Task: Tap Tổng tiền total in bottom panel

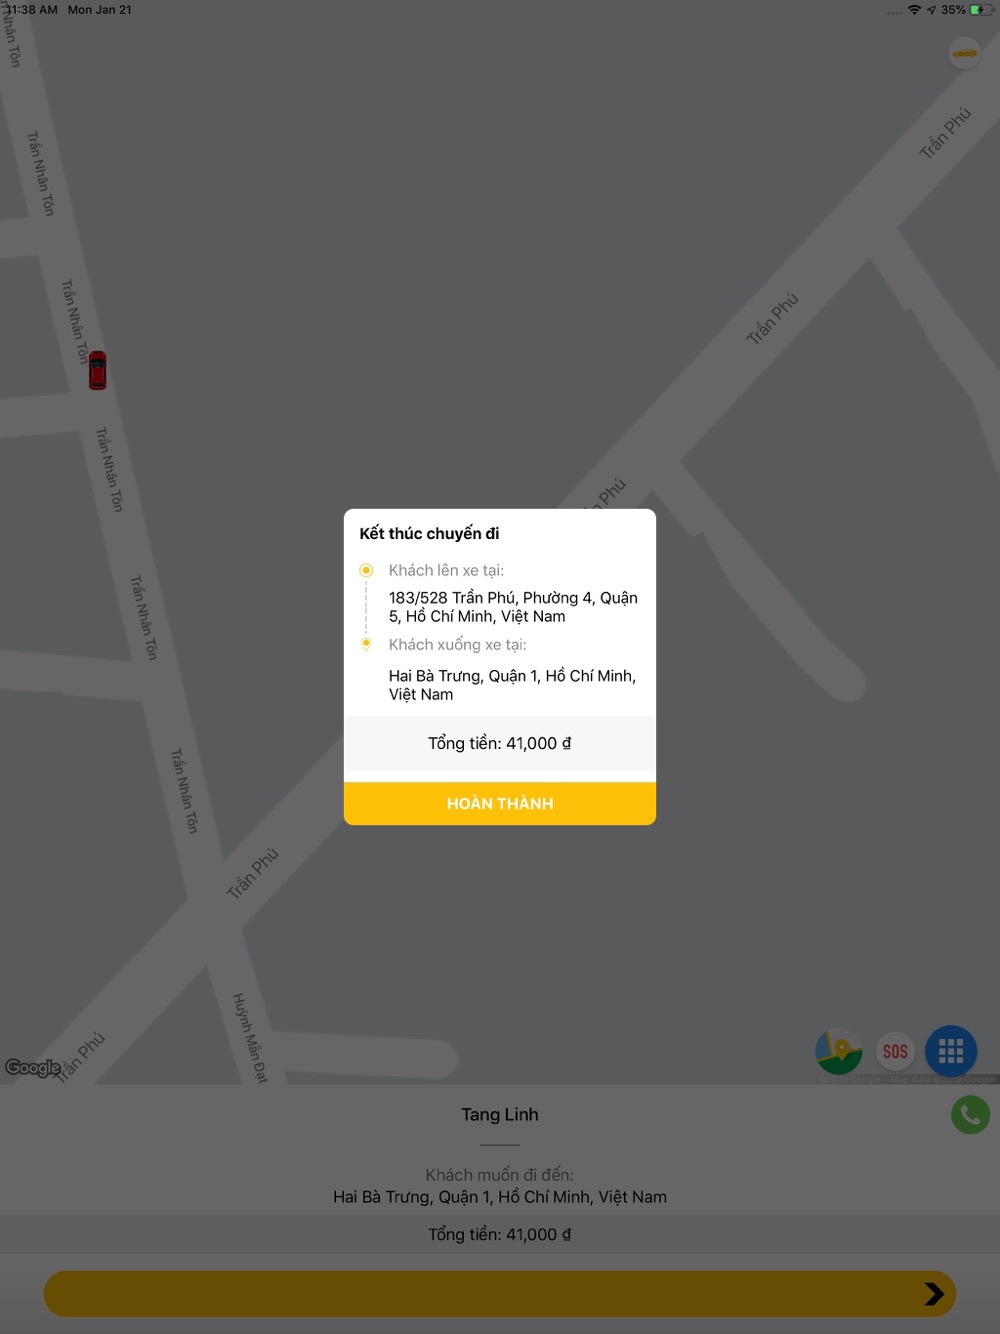Action: coord(500,1234)
